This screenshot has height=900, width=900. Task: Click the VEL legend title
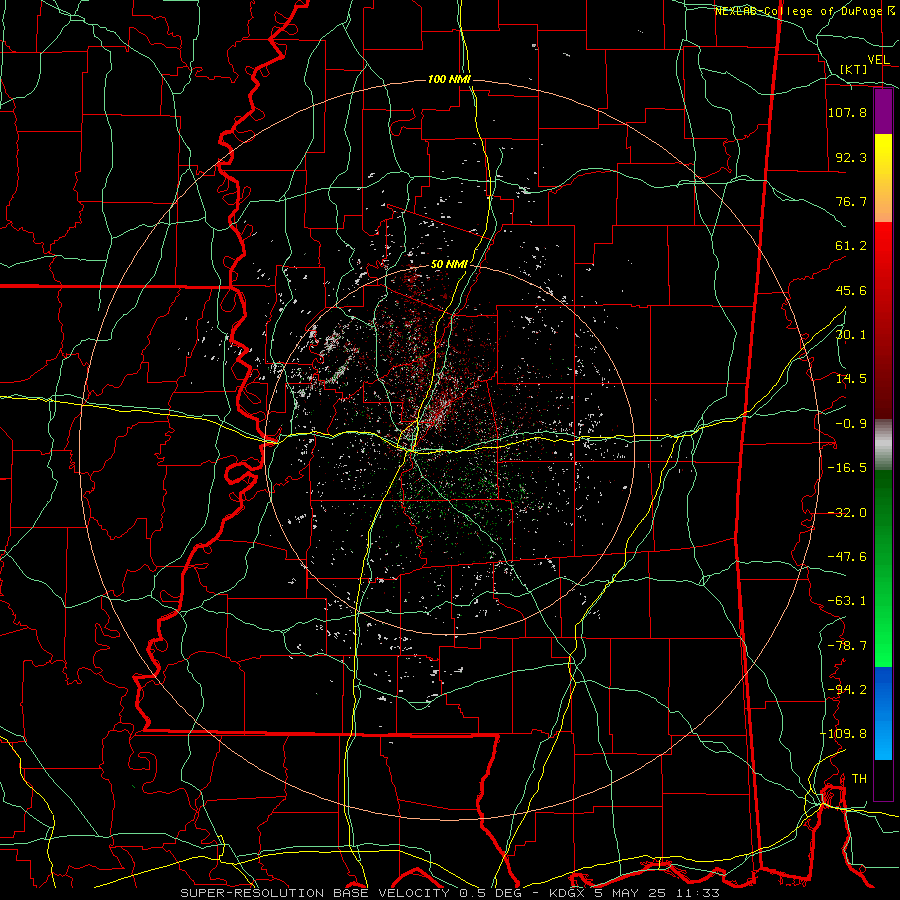coord(879,60)
